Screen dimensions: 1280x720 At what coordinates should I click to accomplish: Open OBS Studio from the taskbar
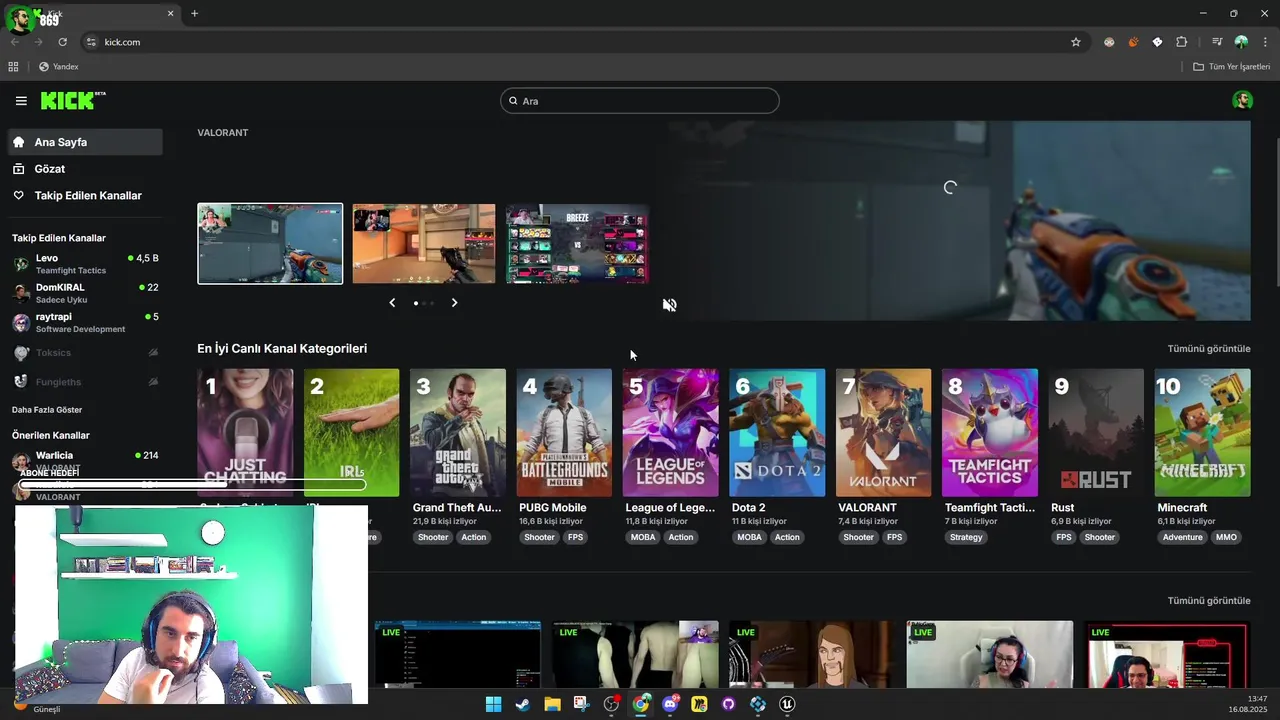pos(611,704)
